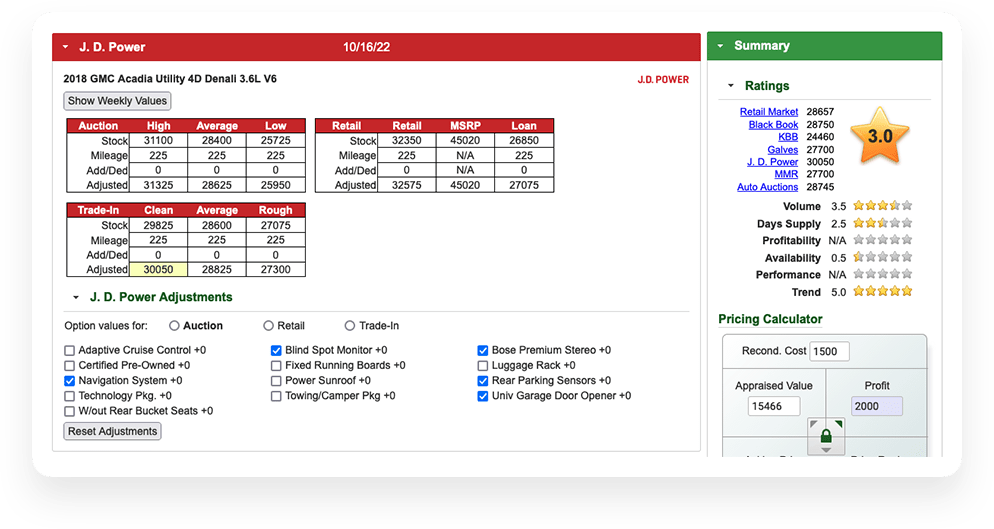Click the green lock icon in Pricing Calculator

[826, 436]
